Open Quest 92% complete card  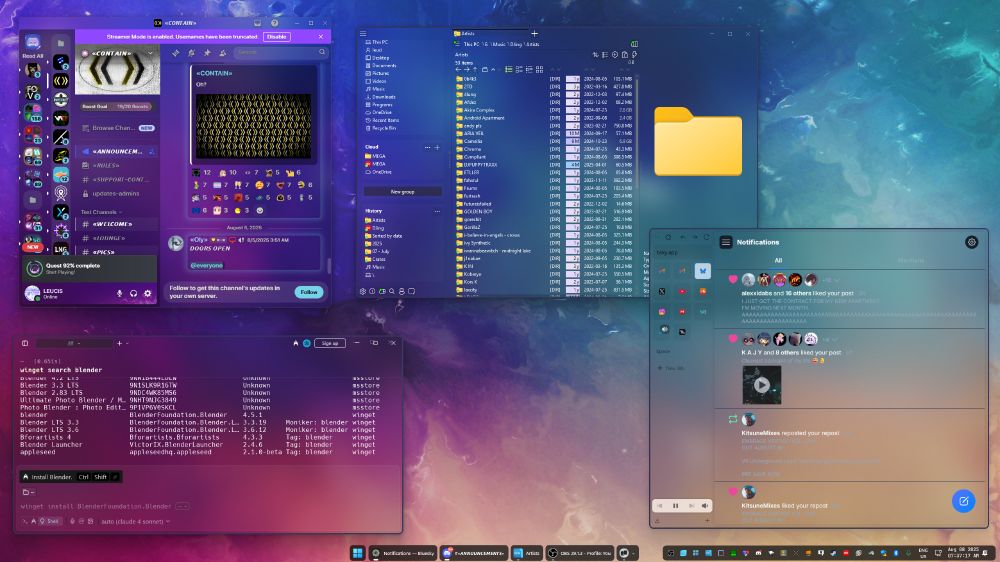coord(89,269)
